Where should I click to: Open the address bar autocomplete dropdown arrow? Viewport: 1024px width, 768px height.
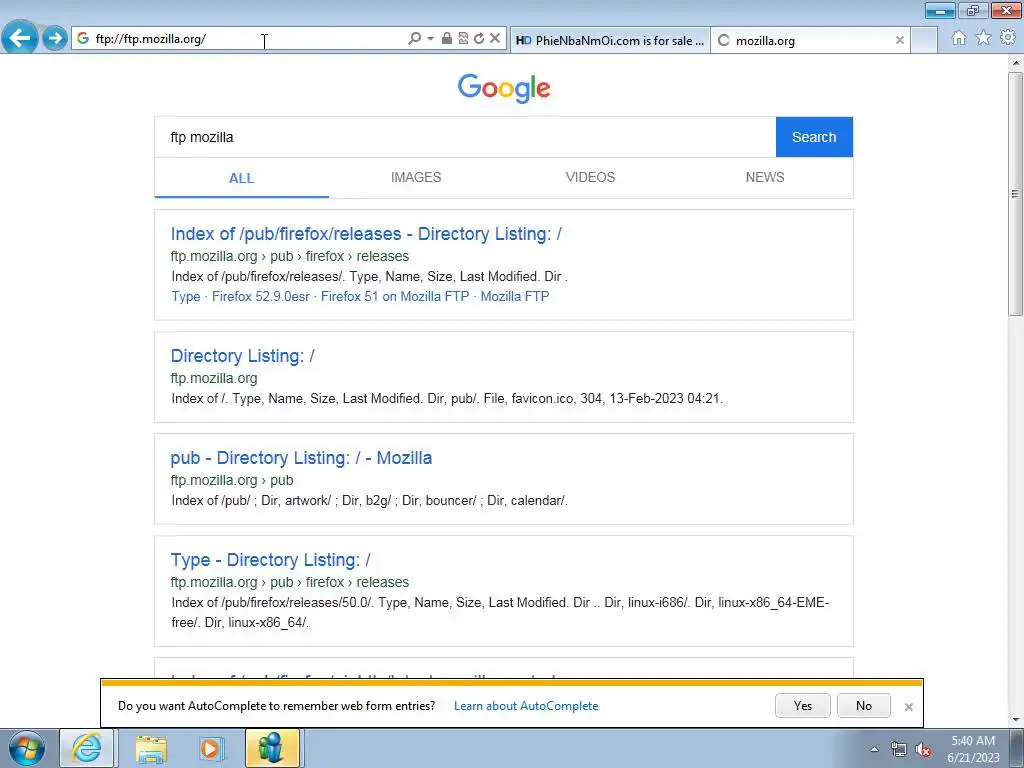(x=430, y=39)
